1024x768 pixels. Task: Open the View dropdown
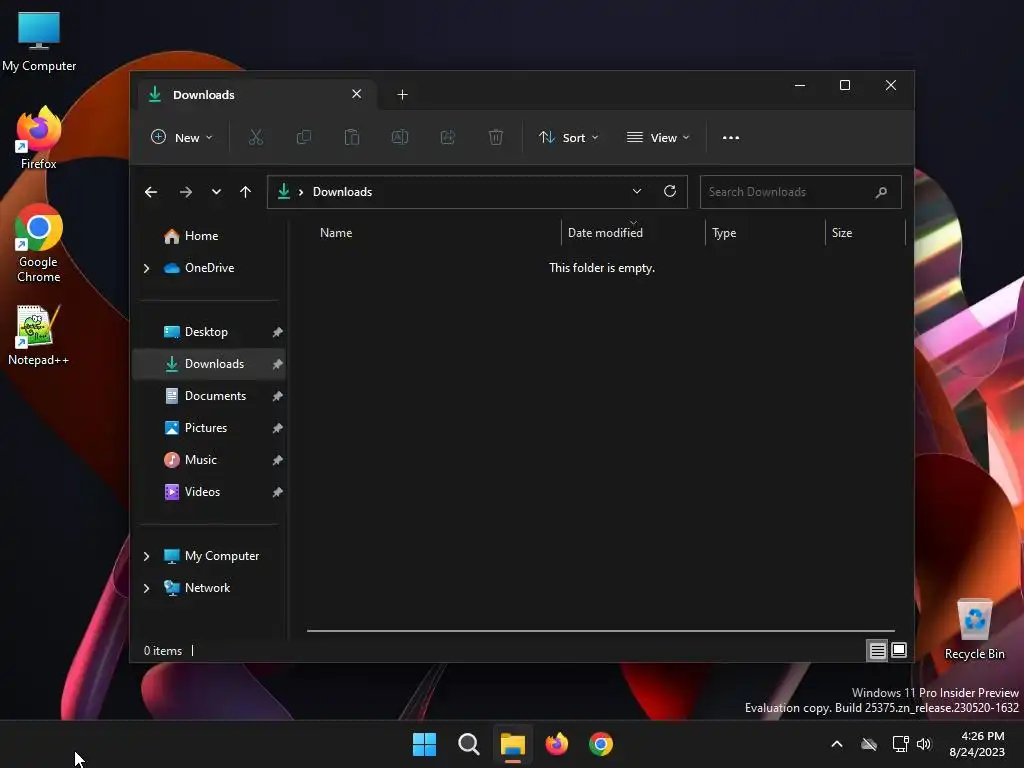click(x=658, y=138)
